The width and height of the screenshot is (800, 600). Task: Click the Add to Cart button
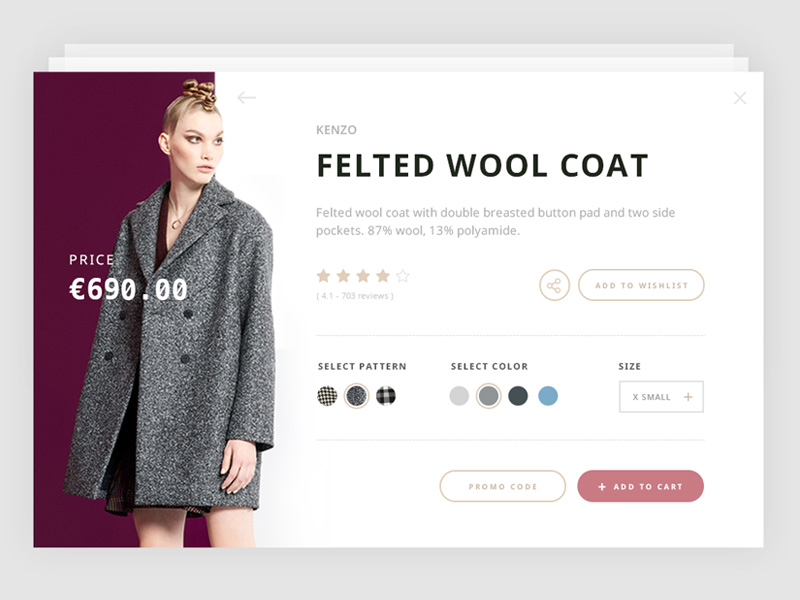coord(640,486)
